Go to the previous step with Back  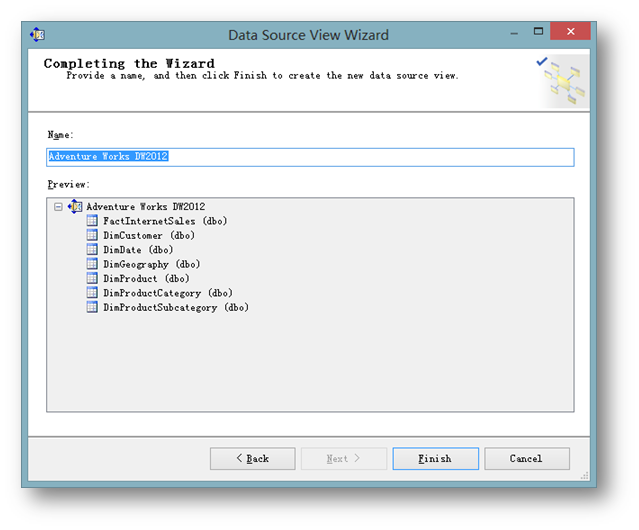252,459
